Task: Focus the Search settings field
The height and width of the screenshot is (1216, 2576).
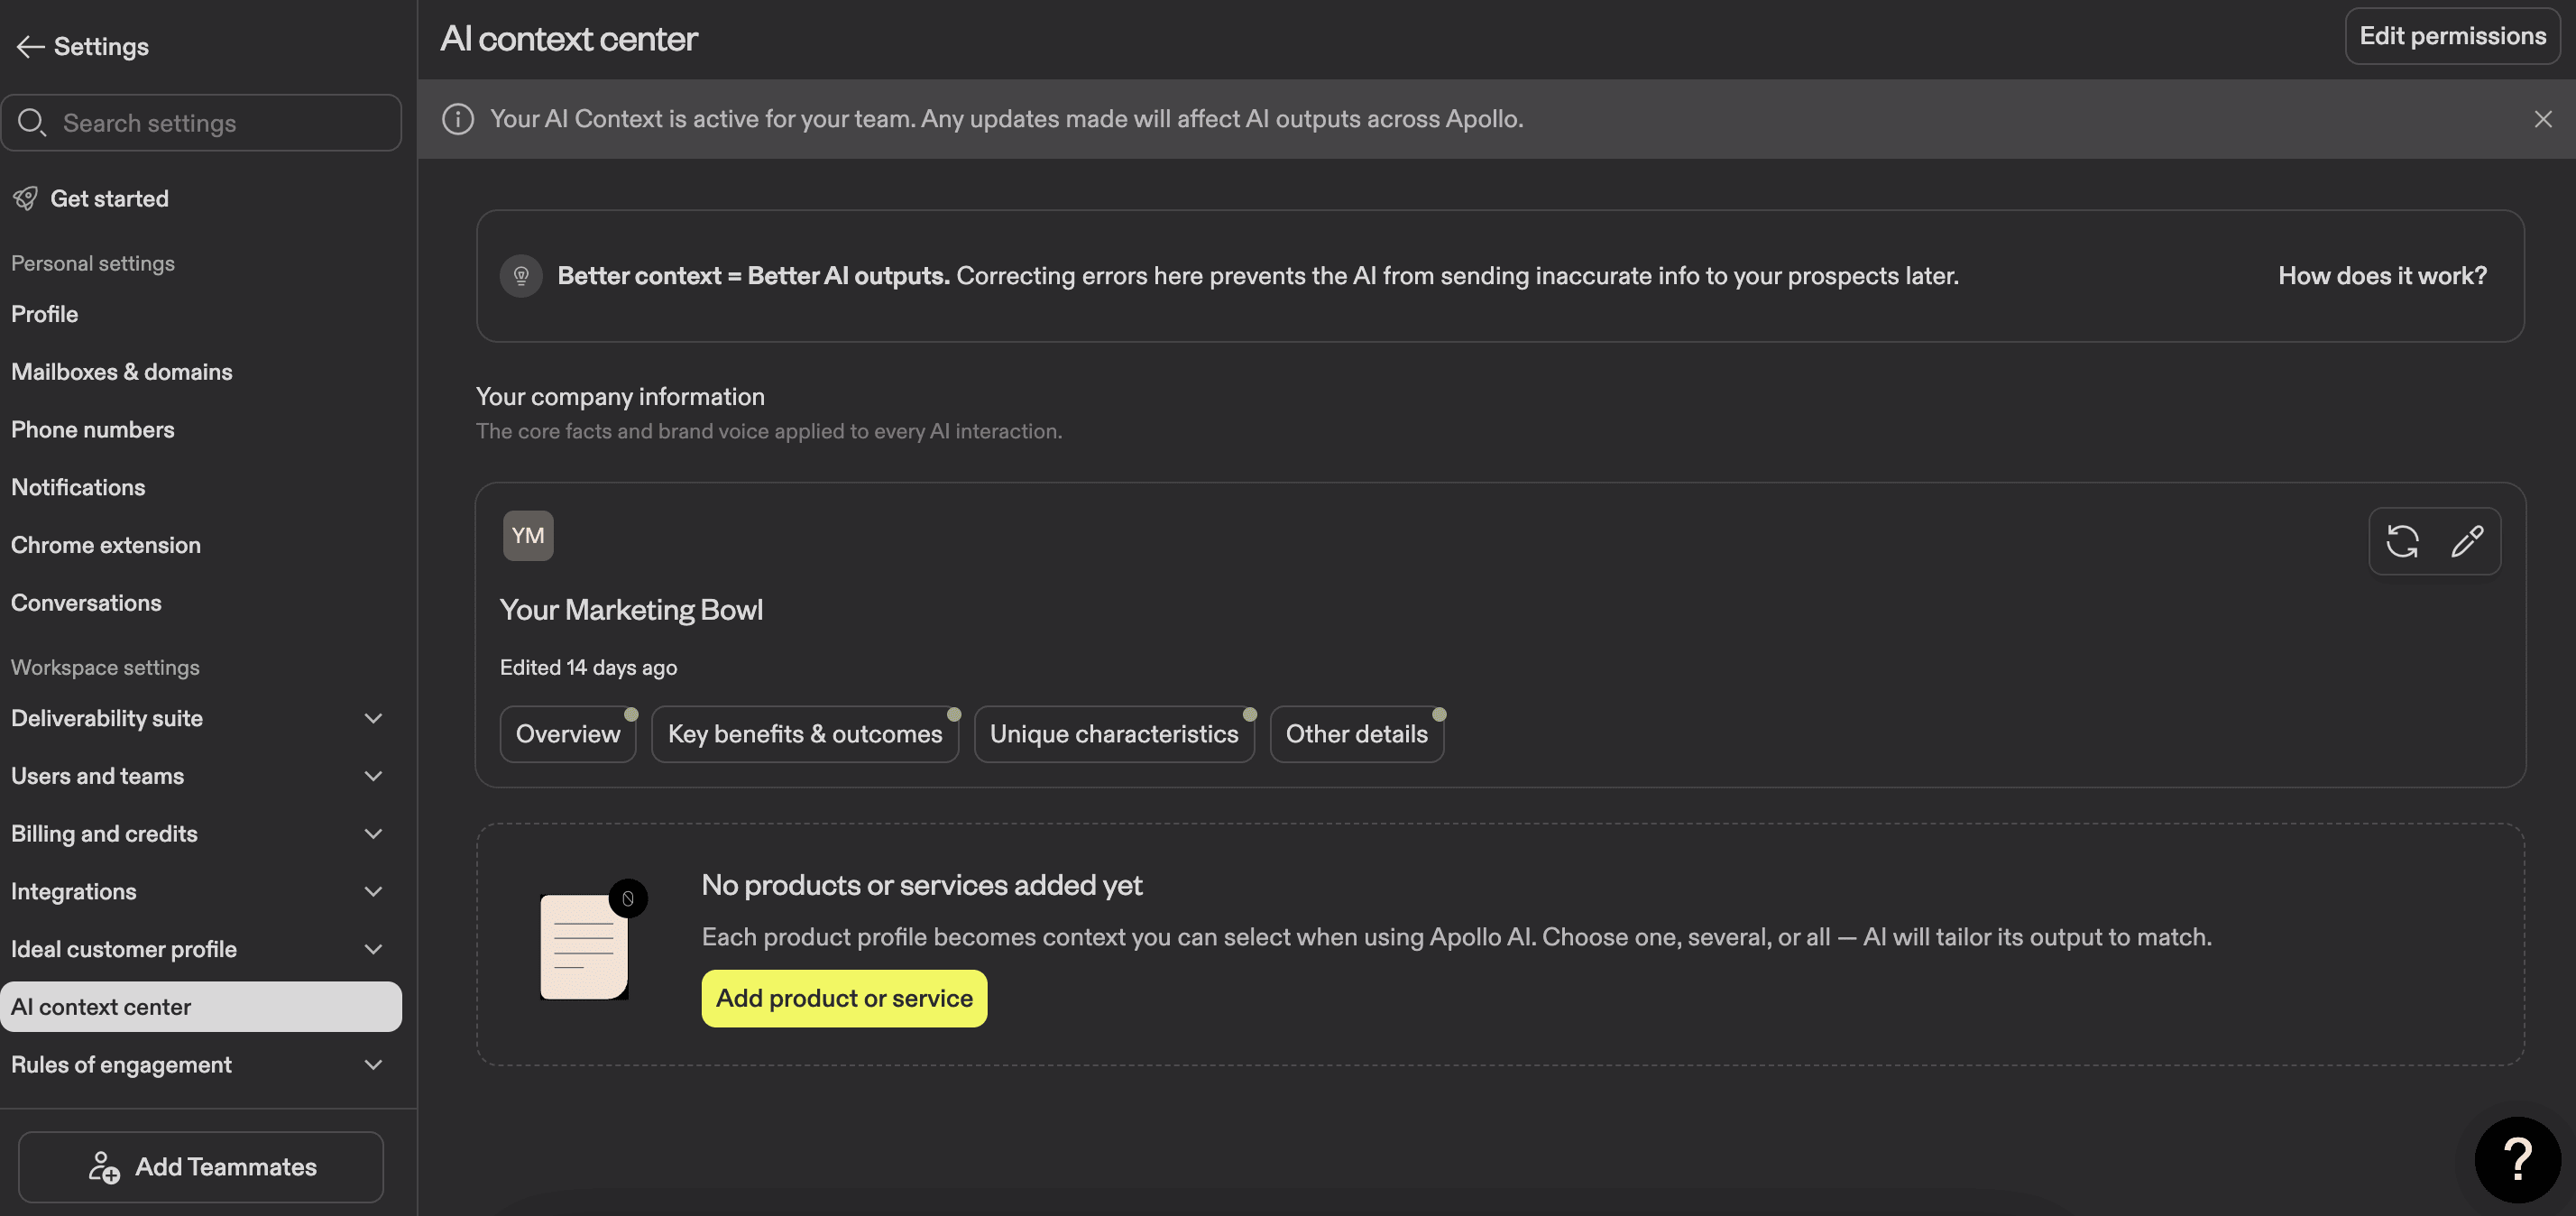Action: pos(220,123)
